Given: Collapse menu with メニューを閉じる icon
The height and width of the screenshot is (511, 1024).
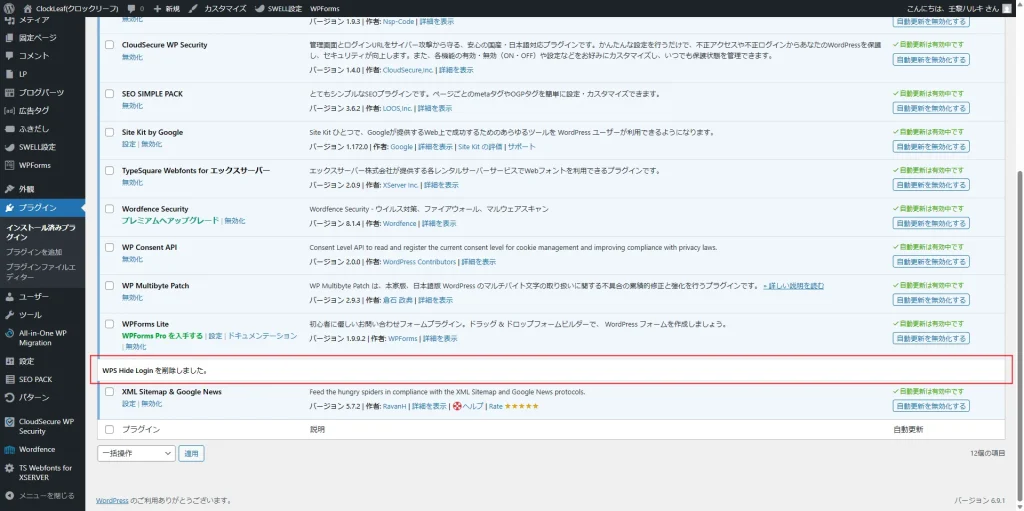Looking at the screenshot, I should point(9,495).
